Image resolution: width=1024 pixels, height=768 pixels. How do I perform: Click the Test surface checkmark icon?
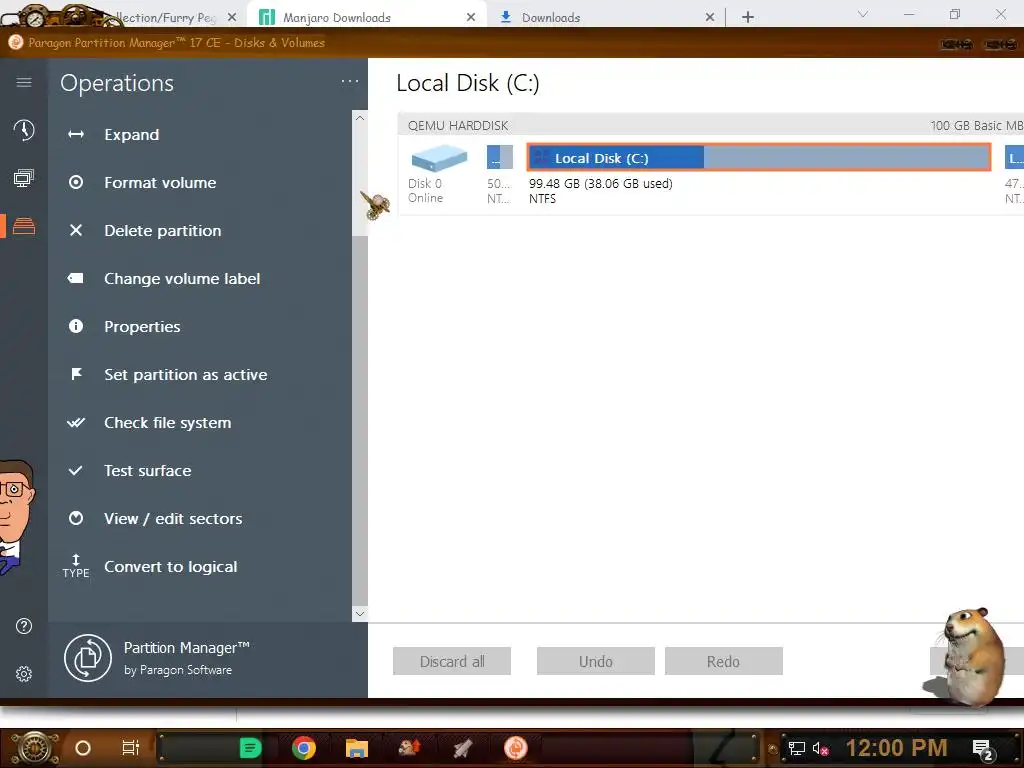point(76,470)
